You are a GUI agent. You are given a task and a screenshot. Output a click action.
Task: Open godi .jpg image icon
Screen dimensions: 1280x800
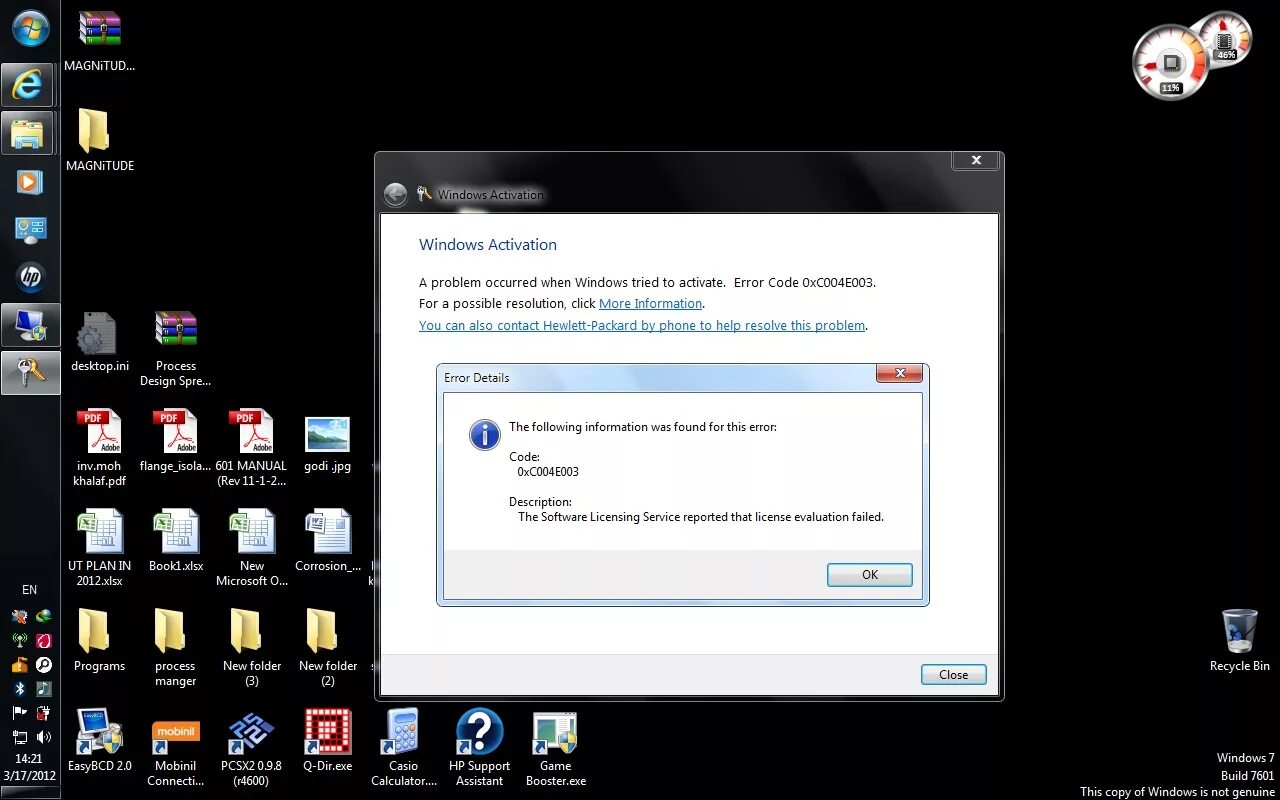(x=328, y=443)
